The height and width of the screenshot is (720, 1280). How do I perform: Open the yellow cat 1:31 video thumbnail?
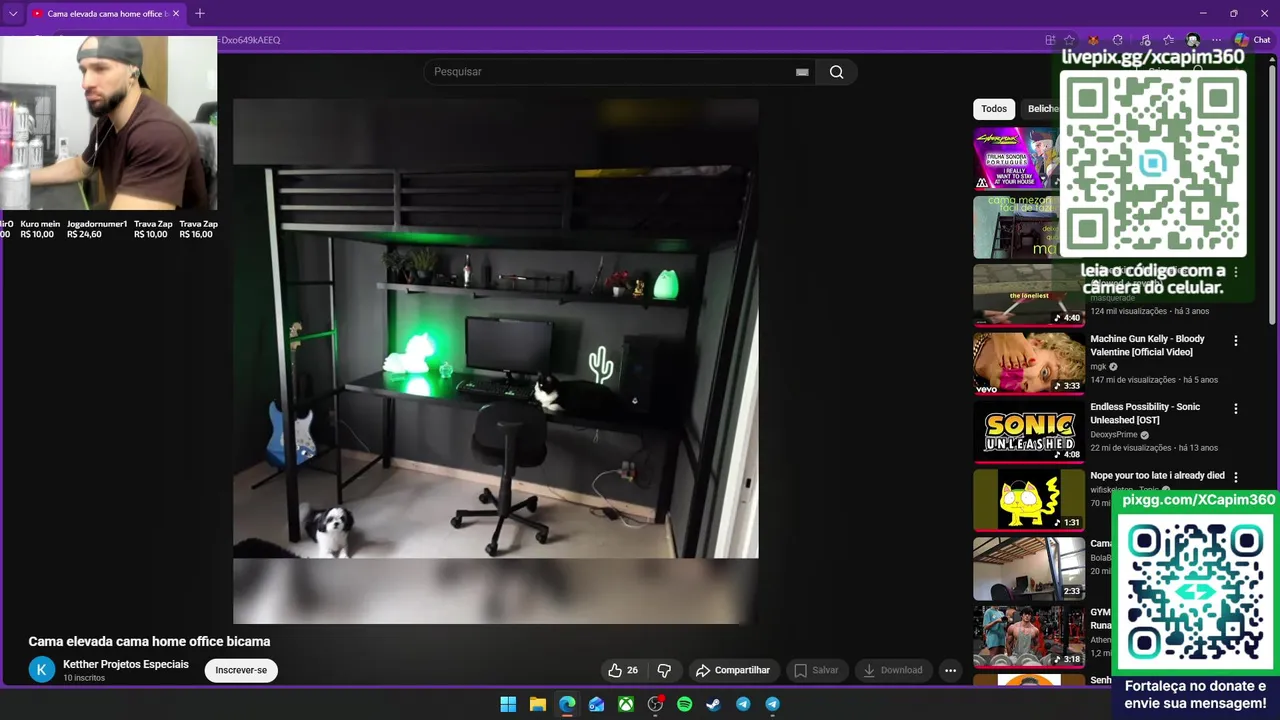coord(1029,499)
